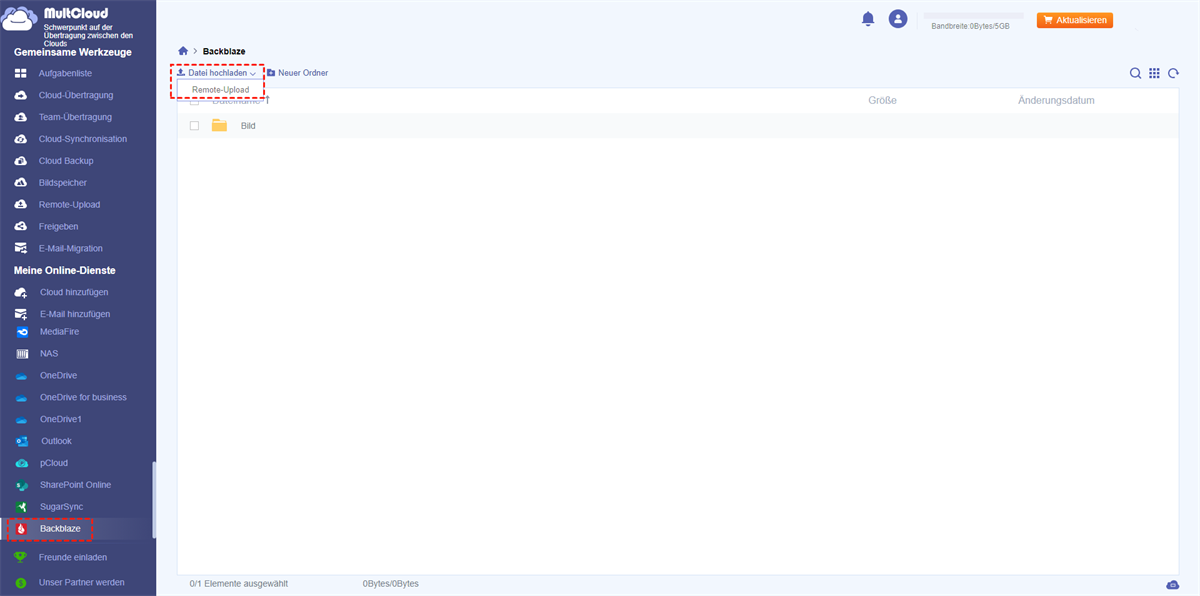Image resolution: width=1200 pixels, height=596 pixels.
Task: Click the Cloud-Synchronisation sync icon
Action: coord(20,139)
